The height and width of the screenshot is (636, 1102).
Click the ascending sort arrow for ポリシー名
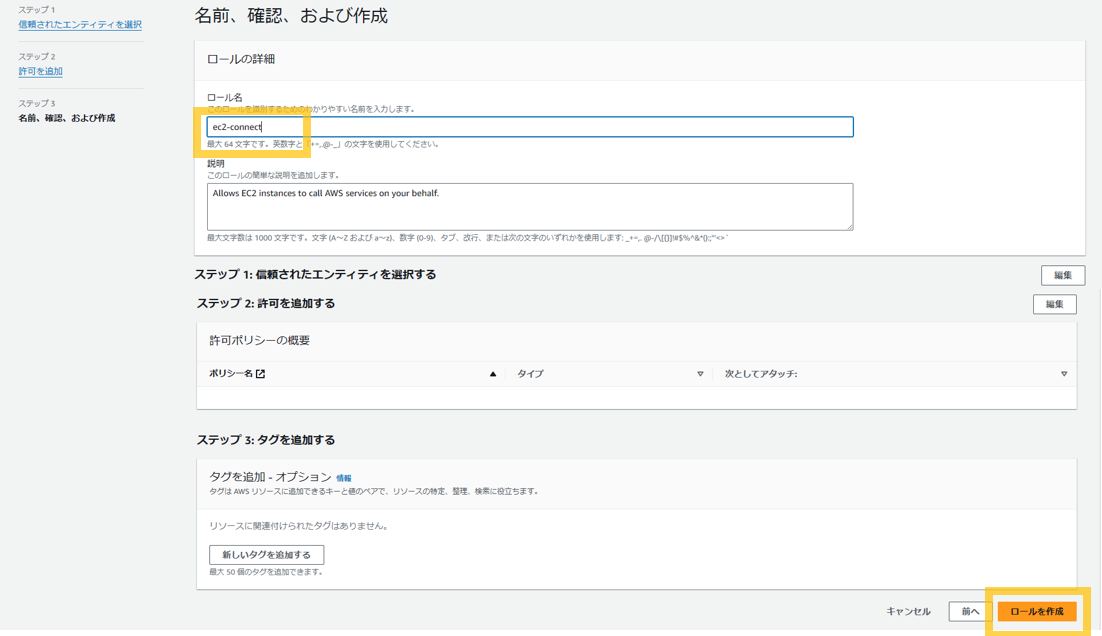(492, 374)
